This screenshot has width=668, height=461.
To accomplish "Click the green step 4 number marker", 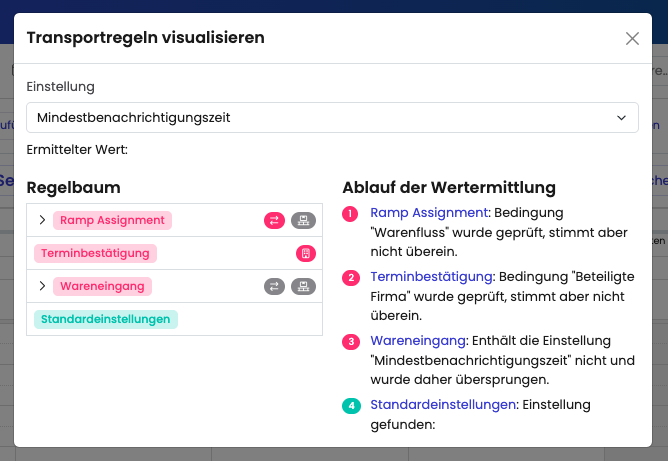I will (x=350, y=405).
